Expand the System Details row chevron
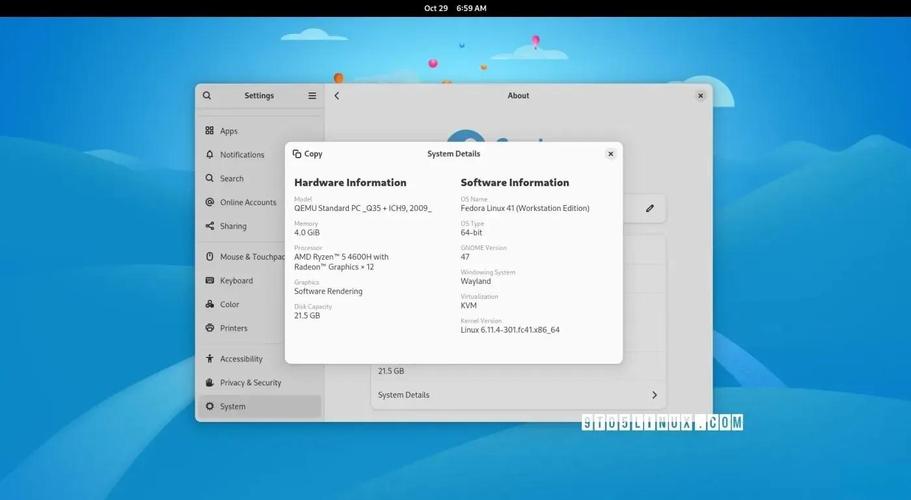This screenshot has width=911, height=500. tap(654, 395)
